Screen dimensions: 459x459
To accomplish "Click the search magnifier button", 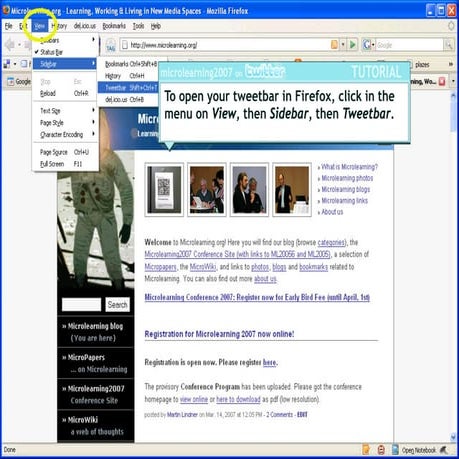I will 448,44.
